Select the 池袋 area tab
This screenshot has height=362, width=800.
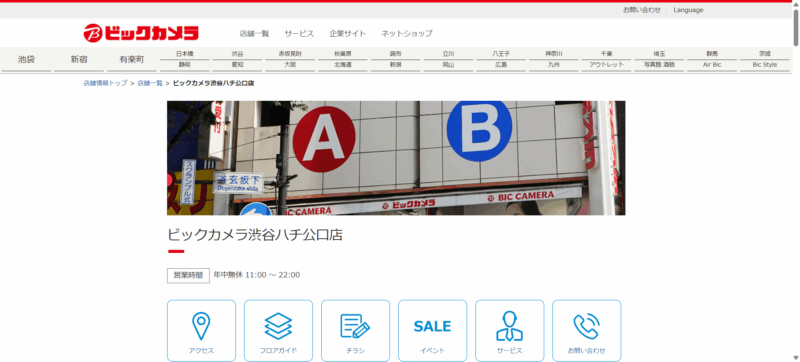[x=27, y=60]
